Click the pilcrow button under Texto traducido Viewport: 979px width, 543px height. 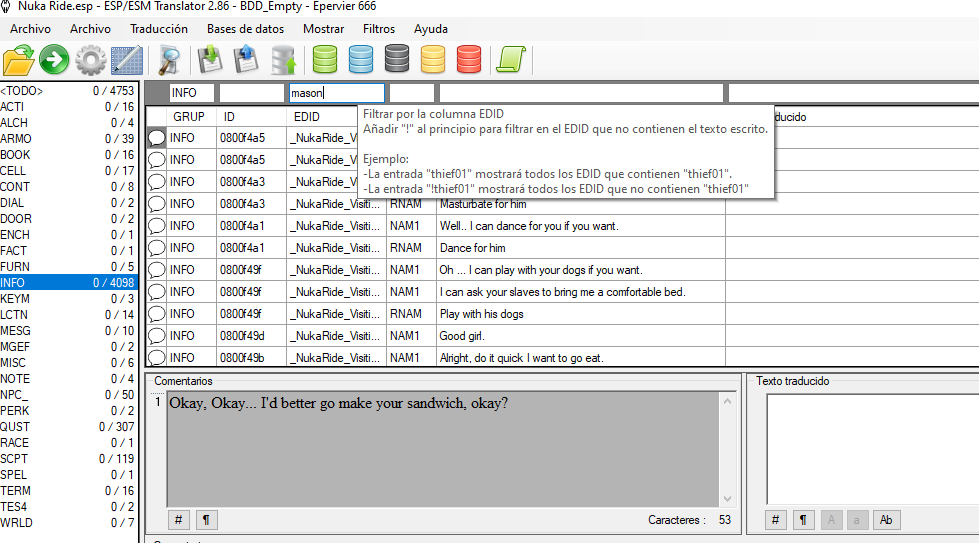coord(804,520)
